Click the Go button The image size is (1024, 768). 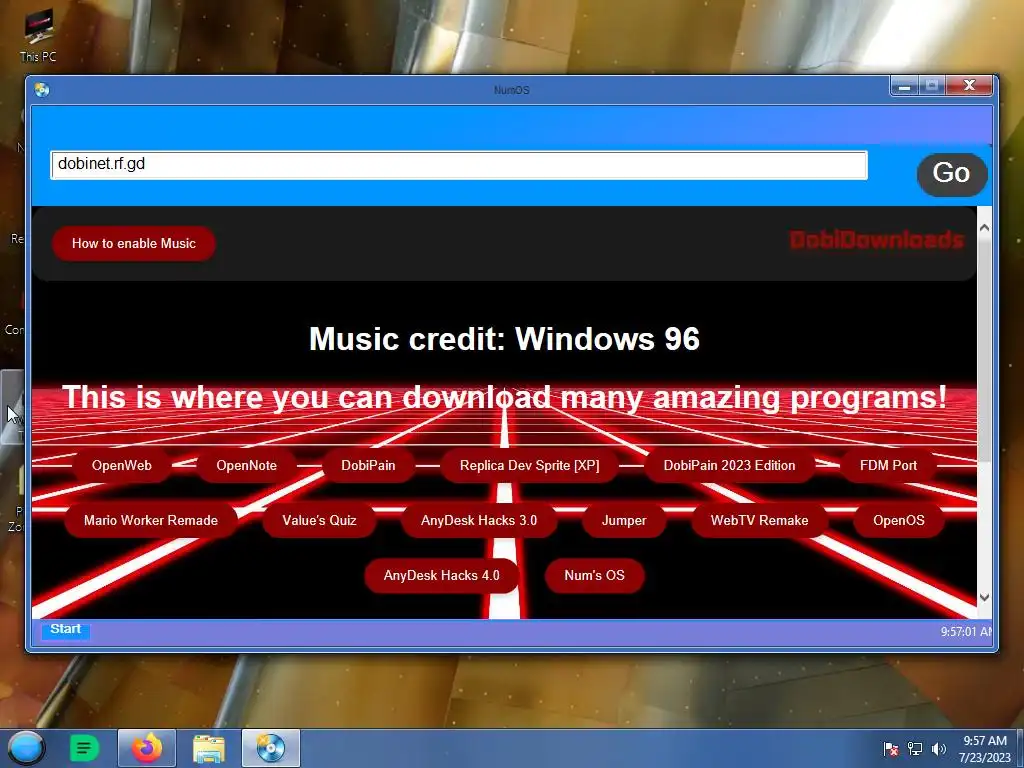coord(952,174)
